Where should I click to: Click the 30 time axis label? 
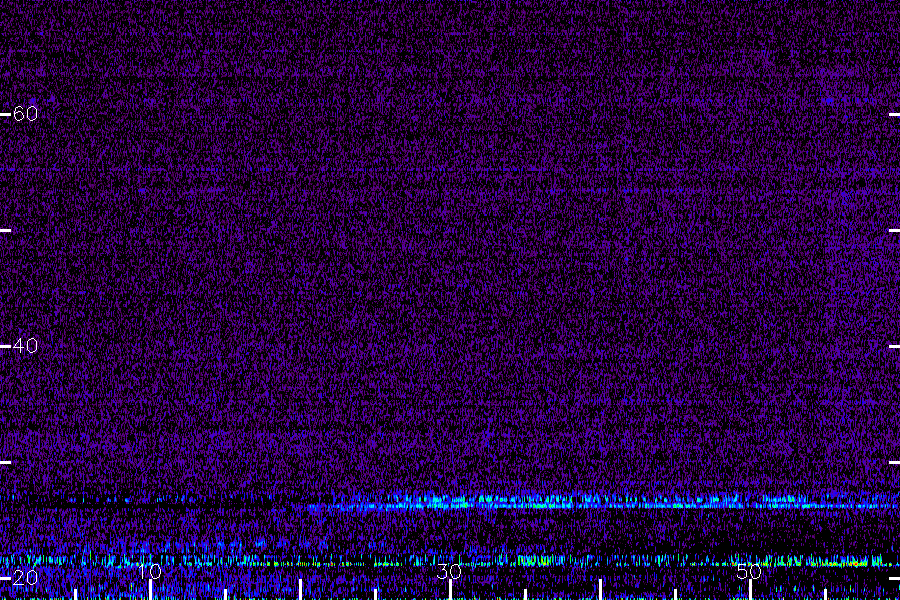pos(449,571)
